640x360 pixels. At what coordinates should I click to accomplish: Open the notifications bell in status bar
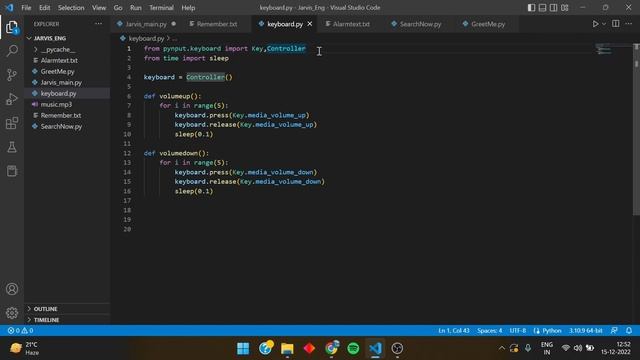click(629, 330)
